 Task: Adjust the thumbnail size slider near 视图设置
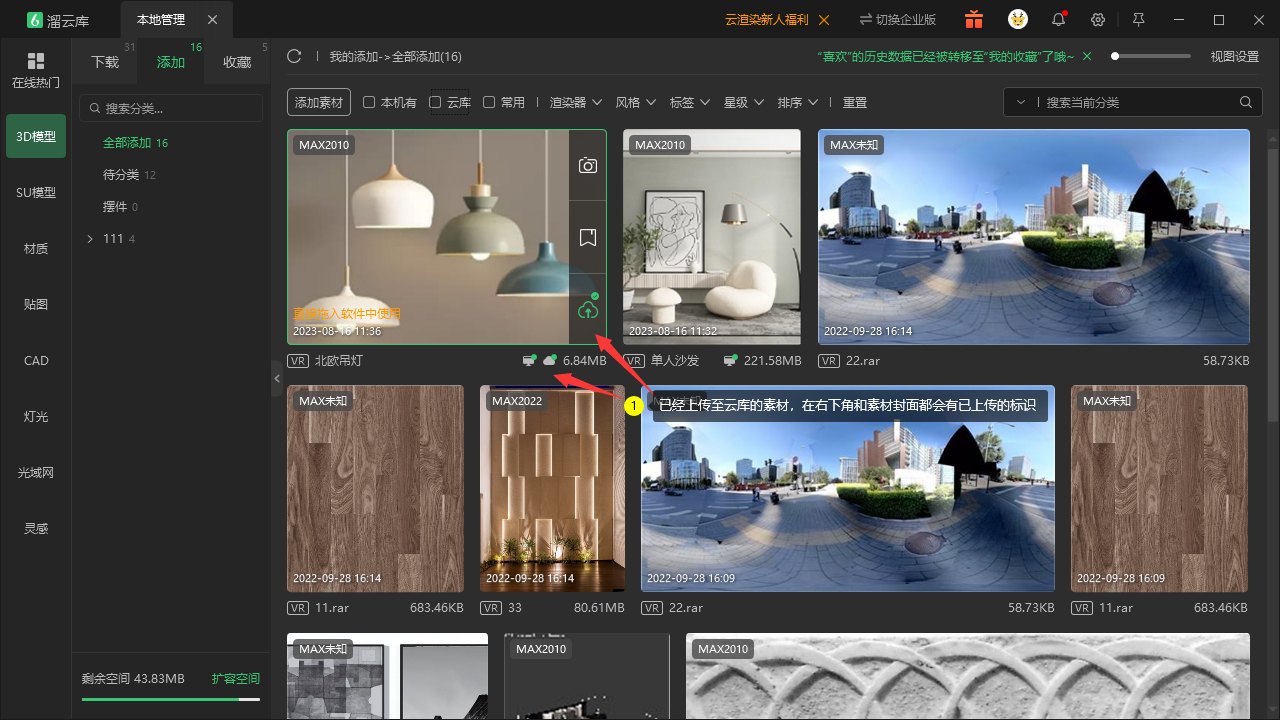1152,56
